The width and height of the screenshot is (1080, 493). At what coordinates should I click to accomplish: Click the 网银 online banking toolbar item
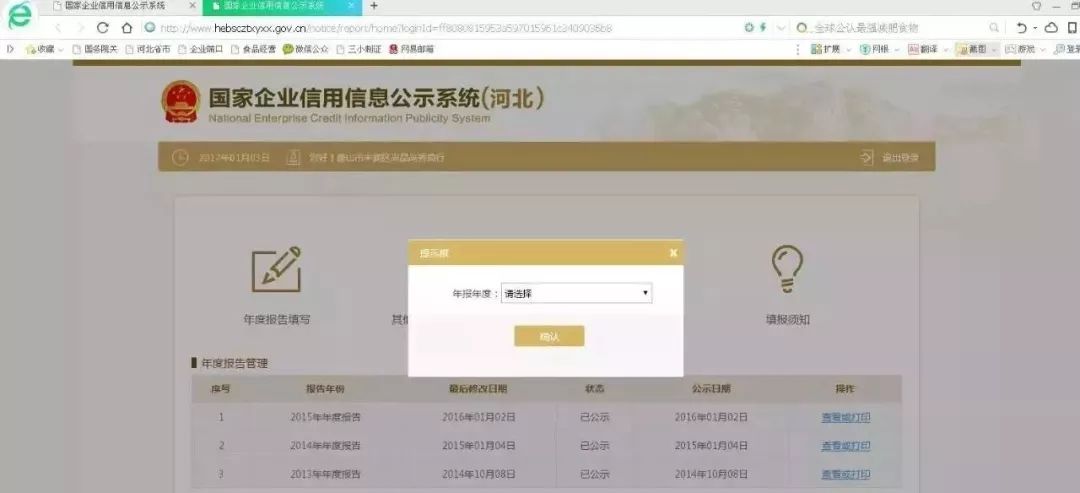(x=875, y=50)
